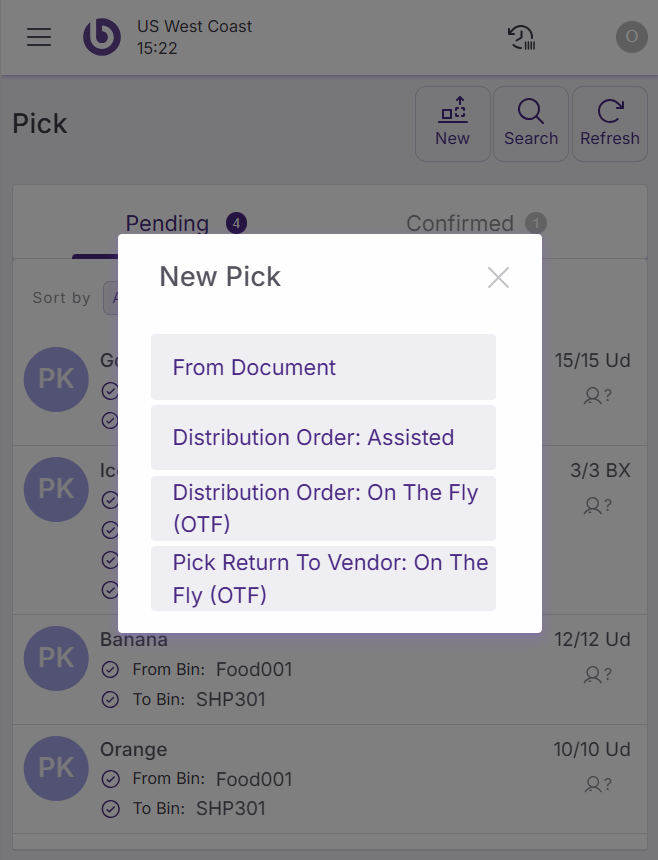Toggle the Banana From Bin check icon

111,669
